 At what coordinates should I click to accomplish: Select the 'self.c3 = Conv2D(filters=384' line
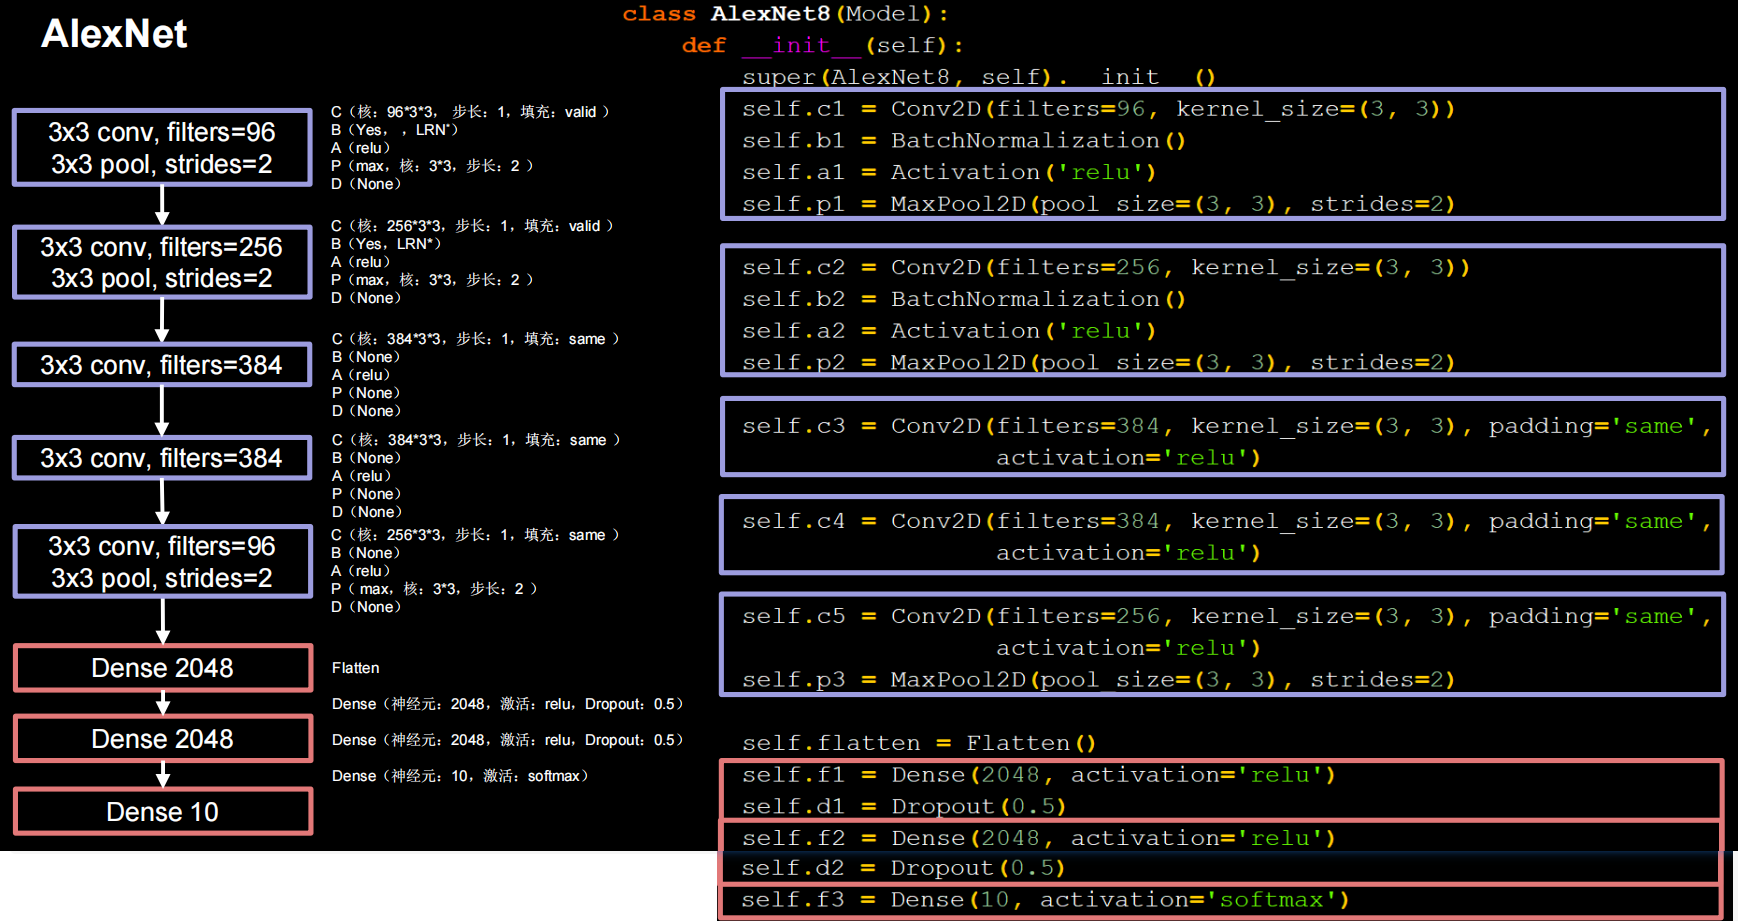pos(1227,426)
